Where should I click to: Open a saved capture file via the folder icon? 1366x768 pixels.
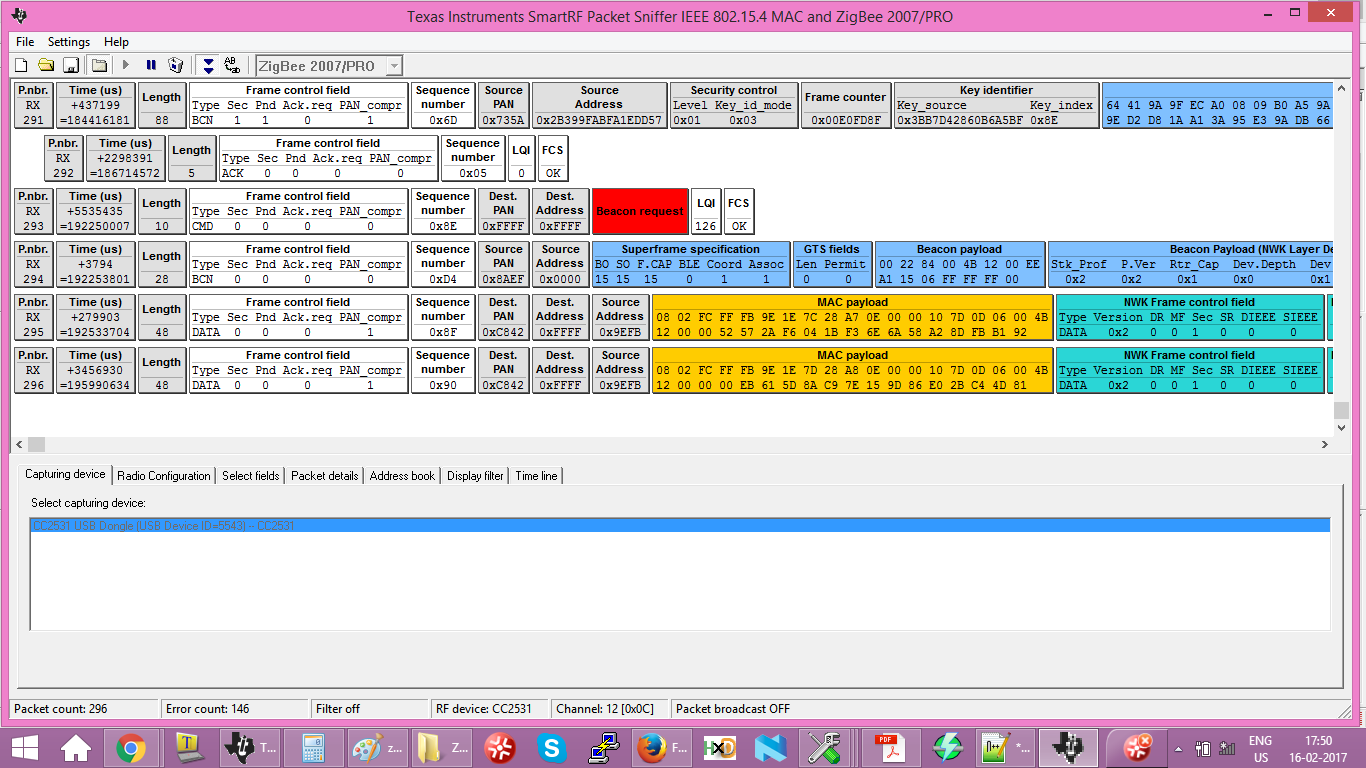click(46, 65)
